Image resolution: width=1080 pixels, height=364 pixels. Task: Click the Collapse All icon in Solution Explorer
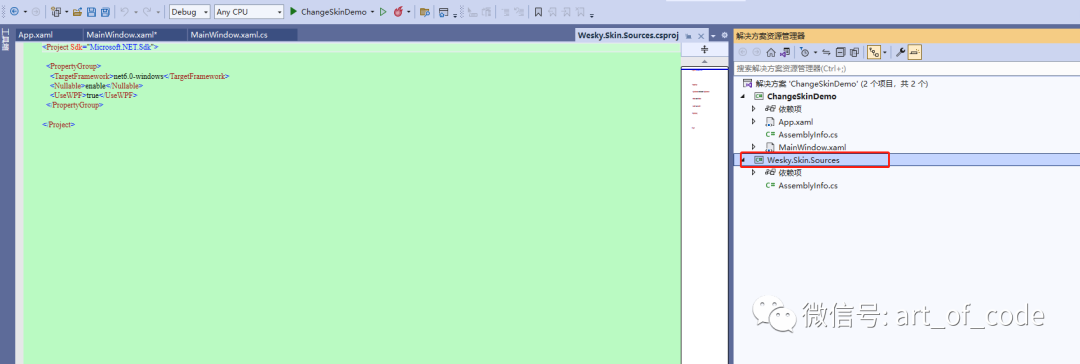point(840,52)
